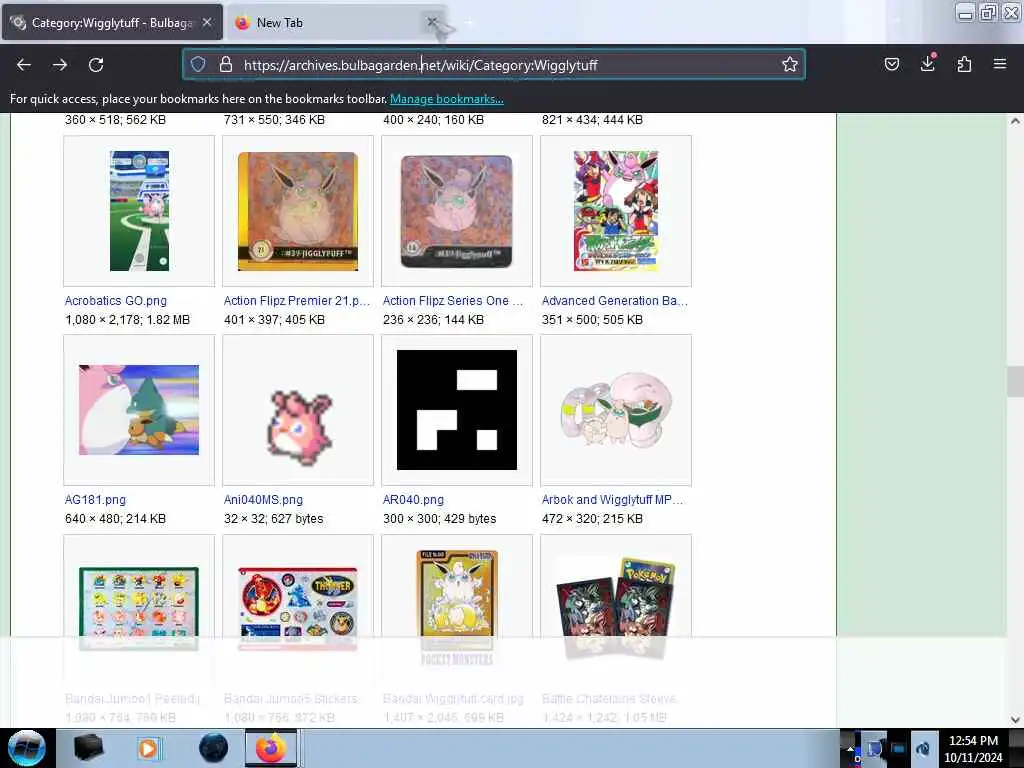1024x768 pixels.
Task: View the Bandai Jumbo1 sticker sheet thumbnail
Action: pyautogui.click(x=139, y=609)
